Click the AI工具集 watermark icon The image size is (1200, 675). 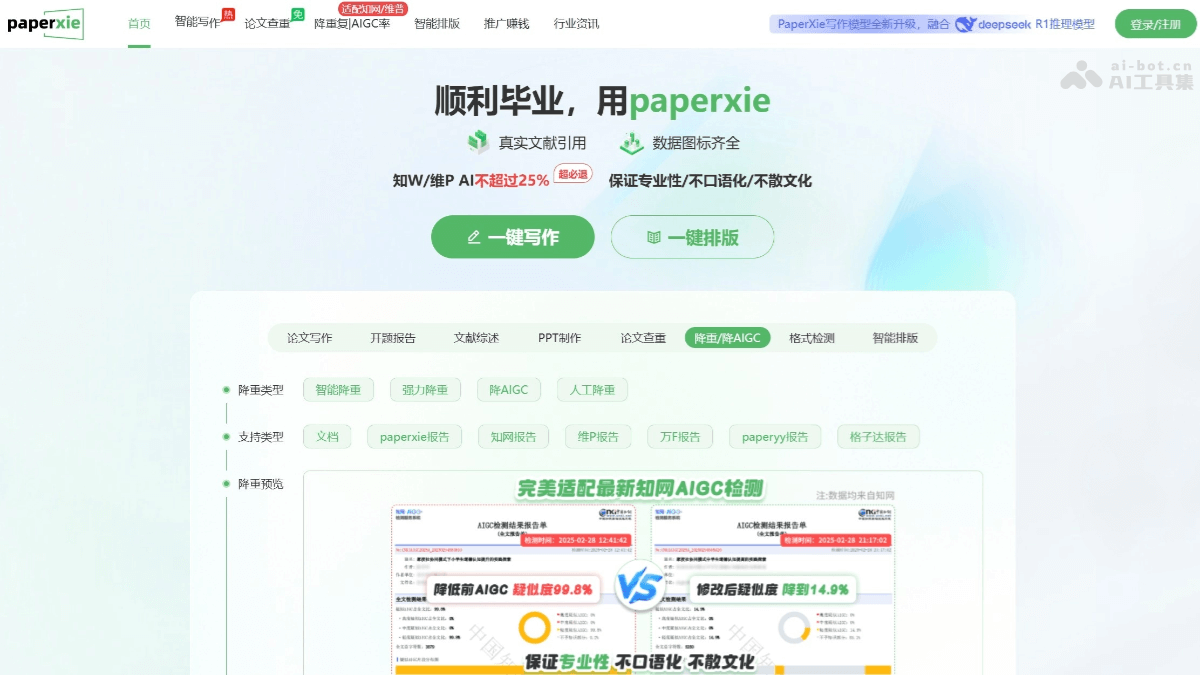pyautogui.click(x=1079, y=76)
